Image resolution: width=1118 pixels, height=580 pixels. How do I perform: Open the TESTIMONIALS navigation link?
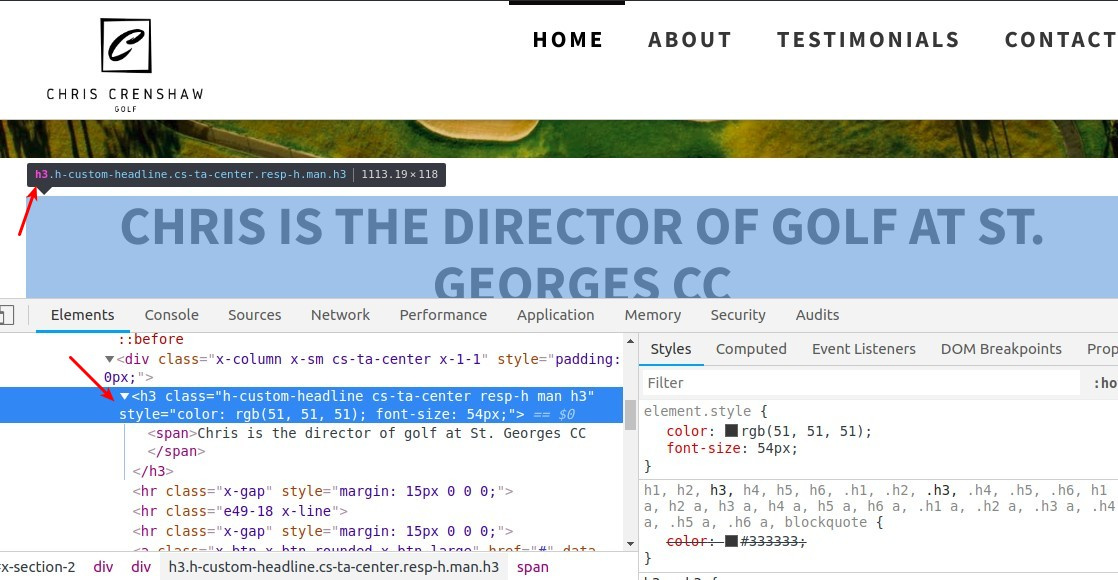tap(868, 39)
